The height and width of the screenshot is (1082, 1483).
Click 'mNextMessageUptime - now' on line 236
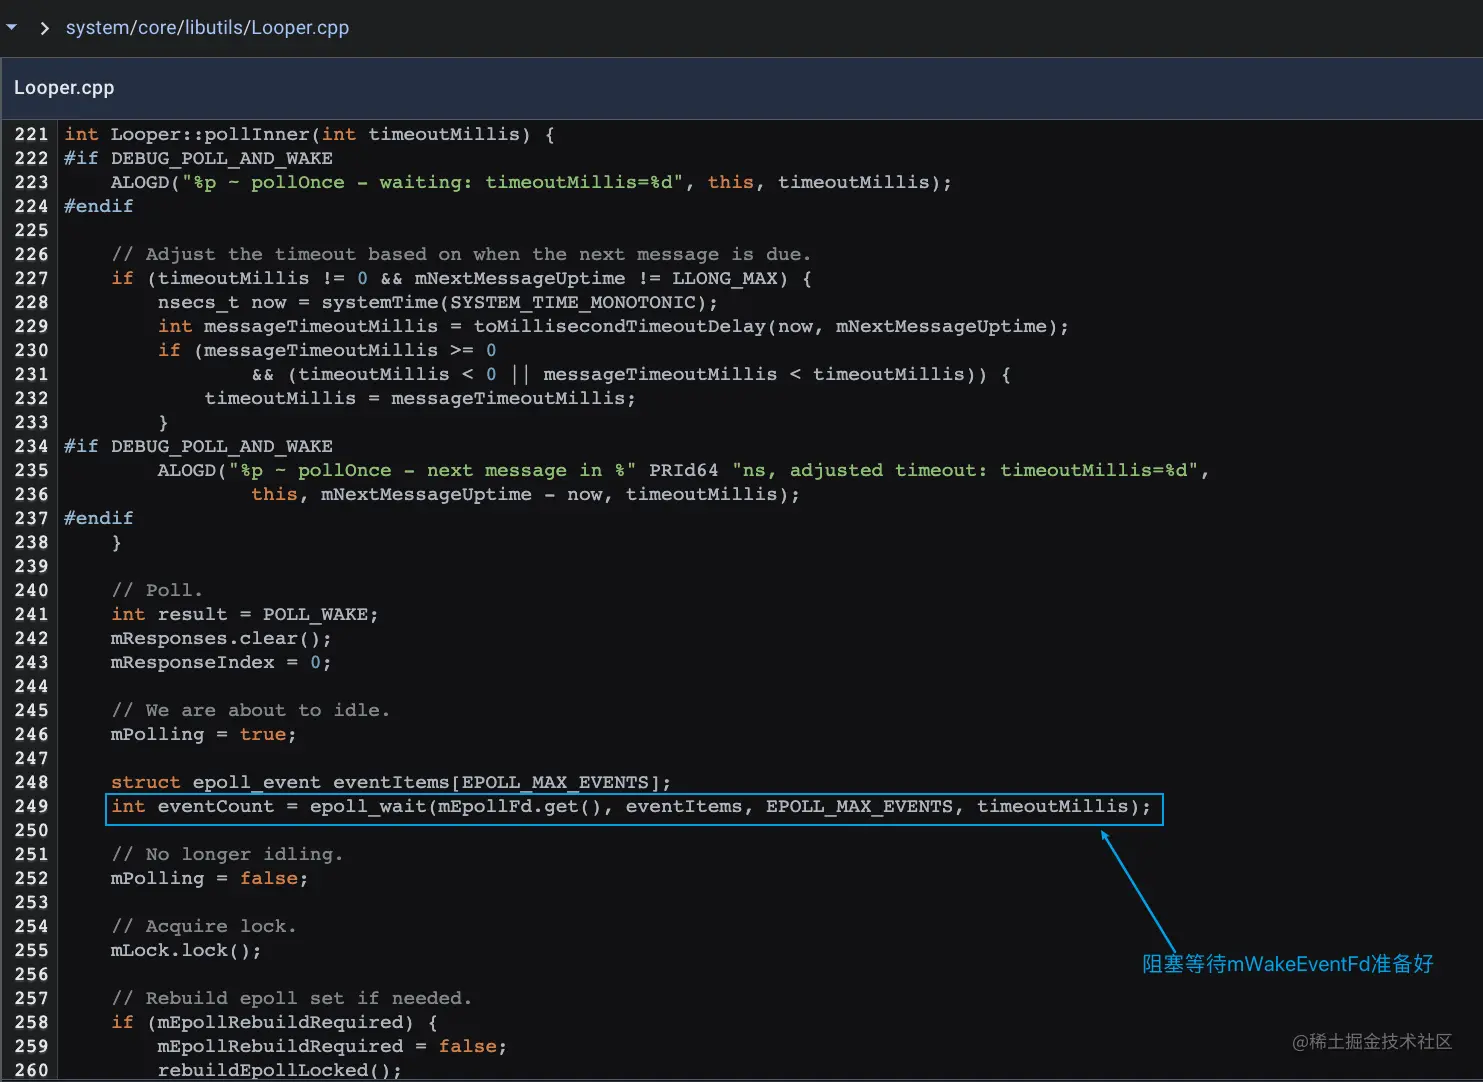461,494
